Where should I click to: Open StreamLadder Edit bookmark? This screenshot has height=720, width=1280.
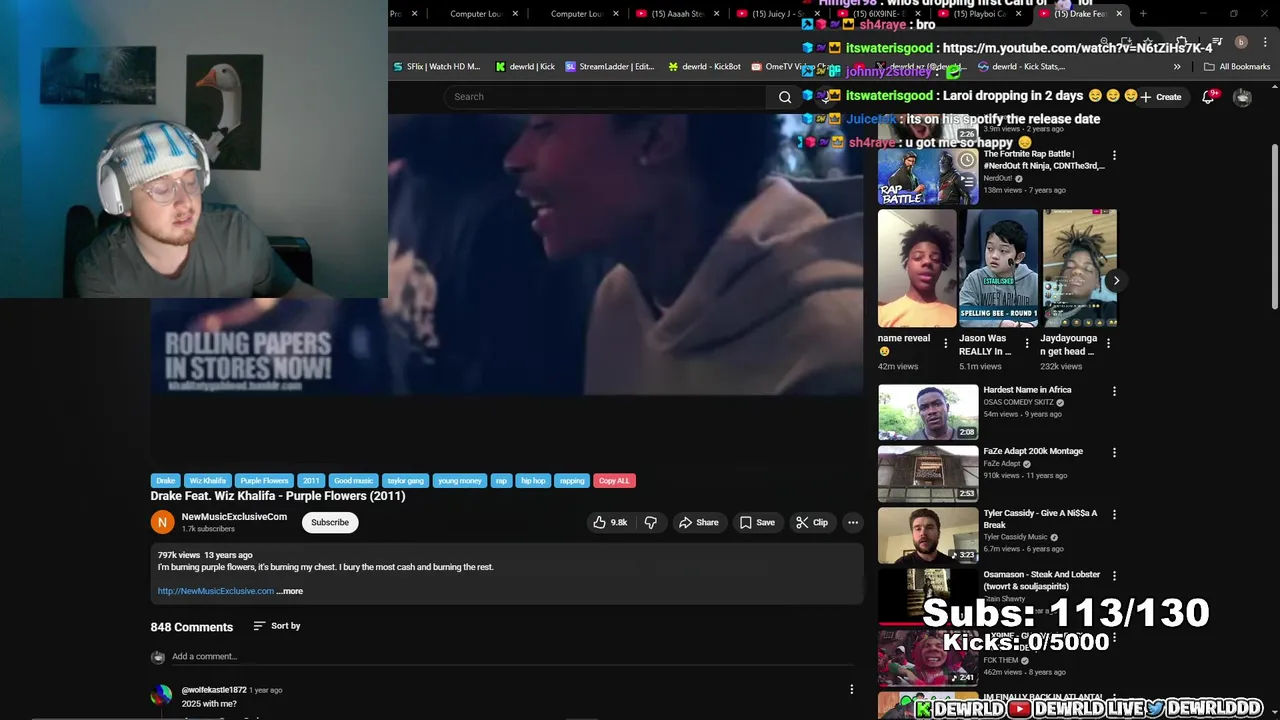click(609, 67)
